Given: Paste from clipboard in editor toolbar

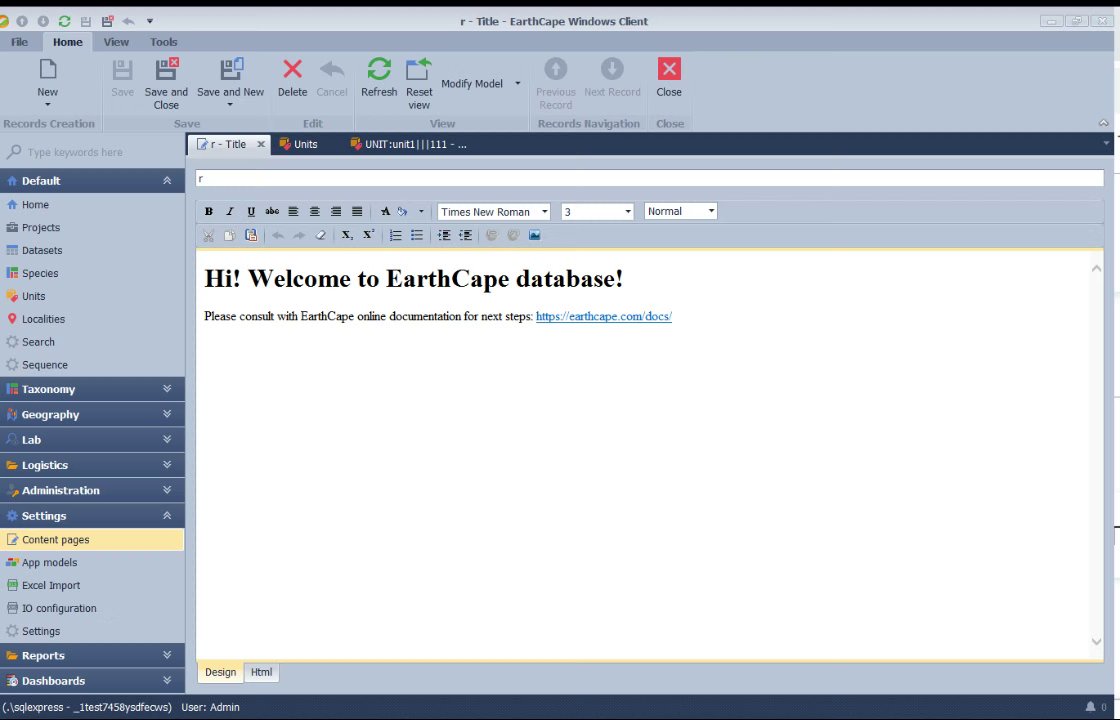Looking at the screenshot, I should click(251, 235).
